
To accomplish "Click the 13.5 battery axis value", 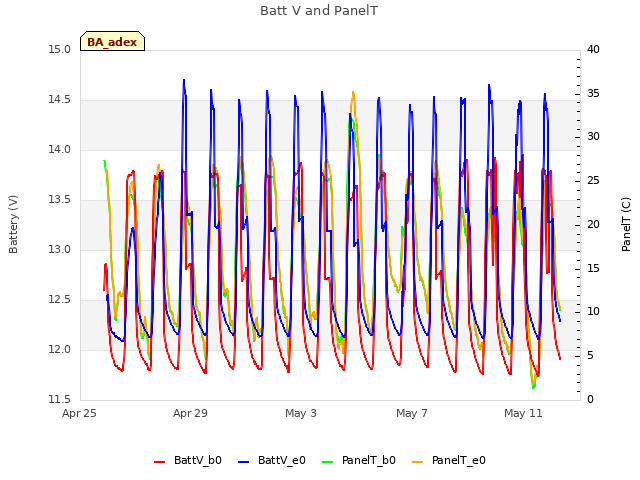I will coord(60,200).
